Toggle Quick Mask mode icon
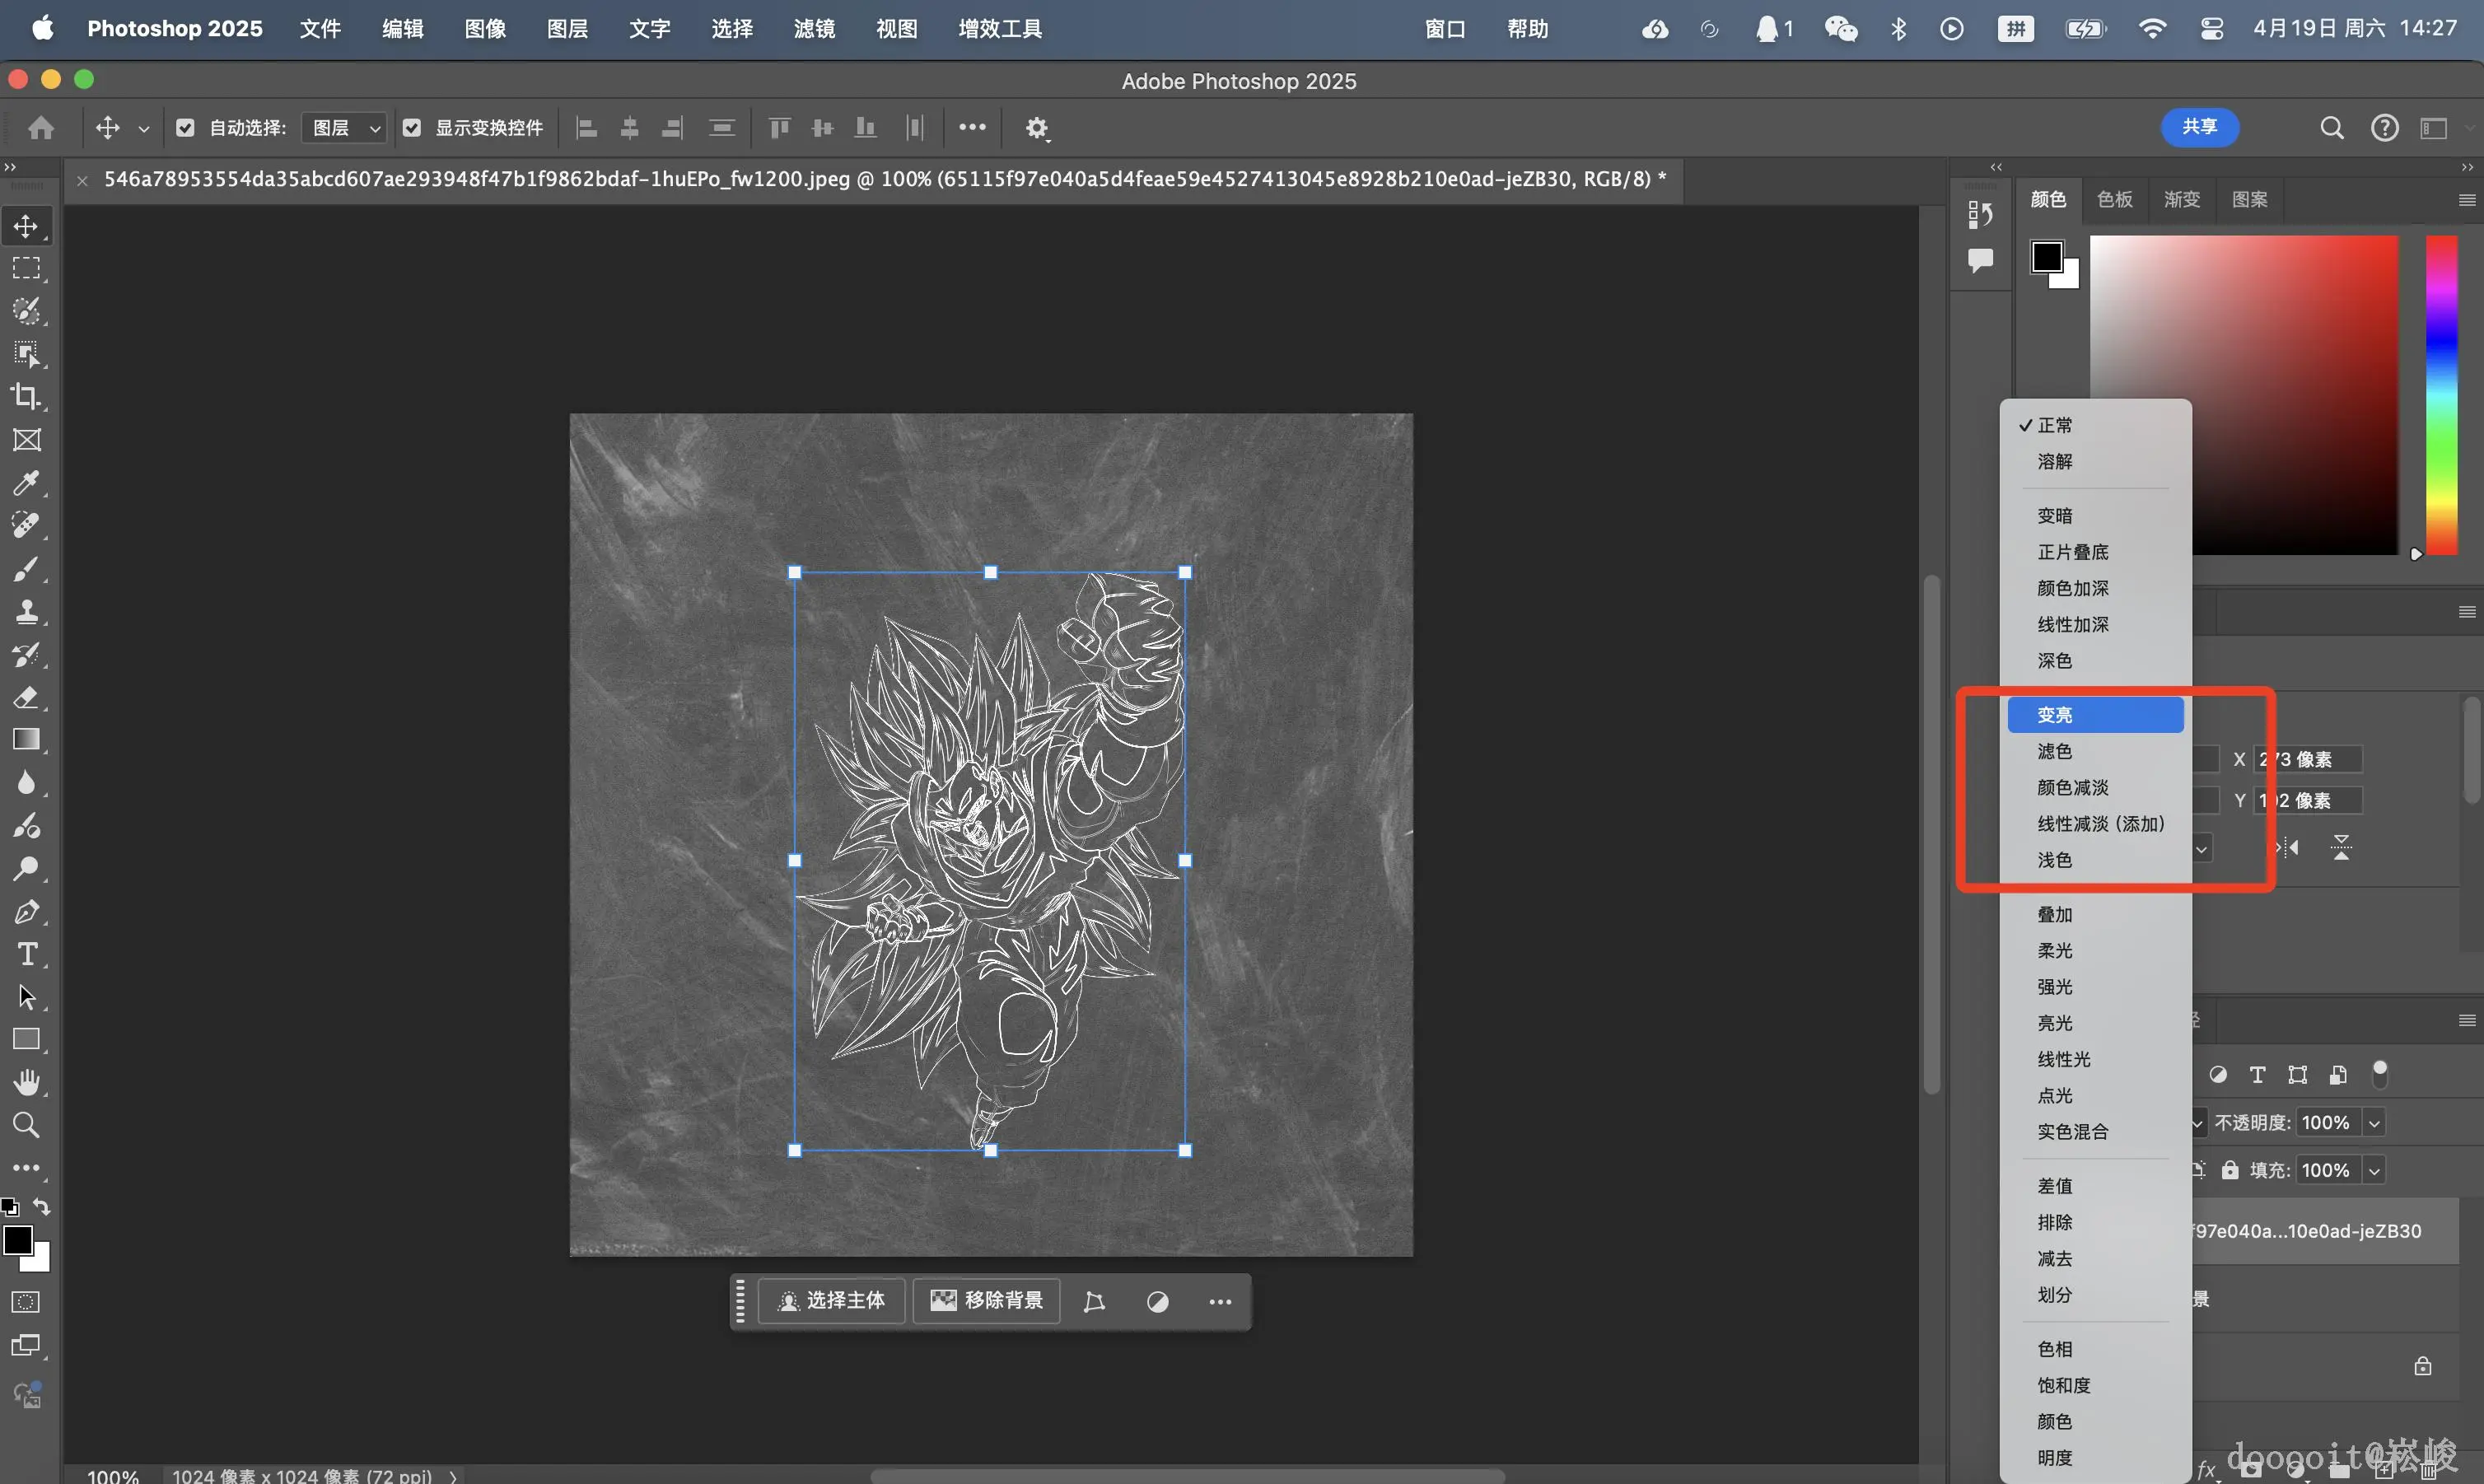 tap(26, 1302)
